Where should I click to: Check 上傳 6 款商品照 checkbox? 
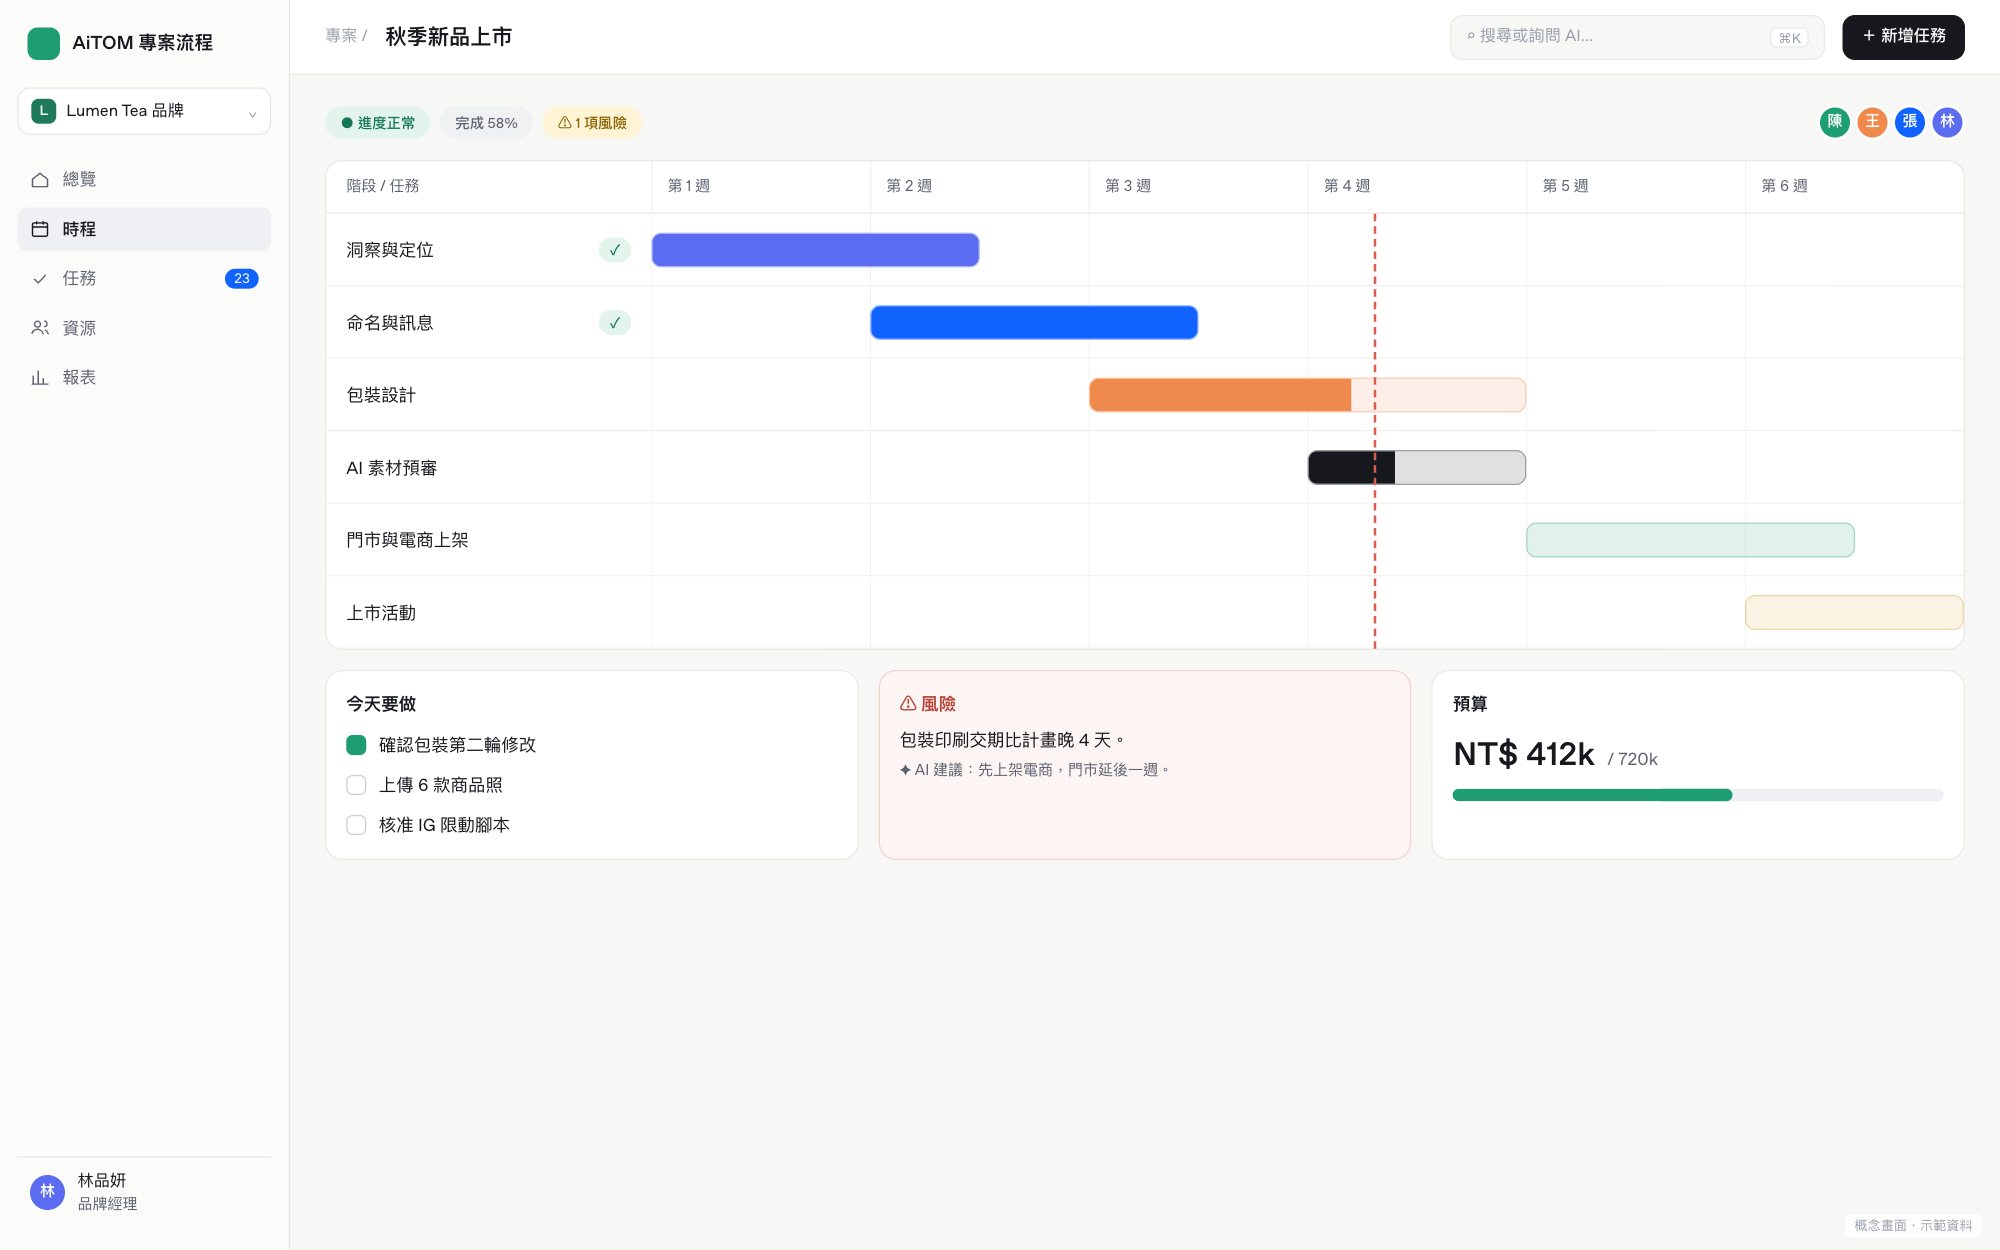[356, 785]
